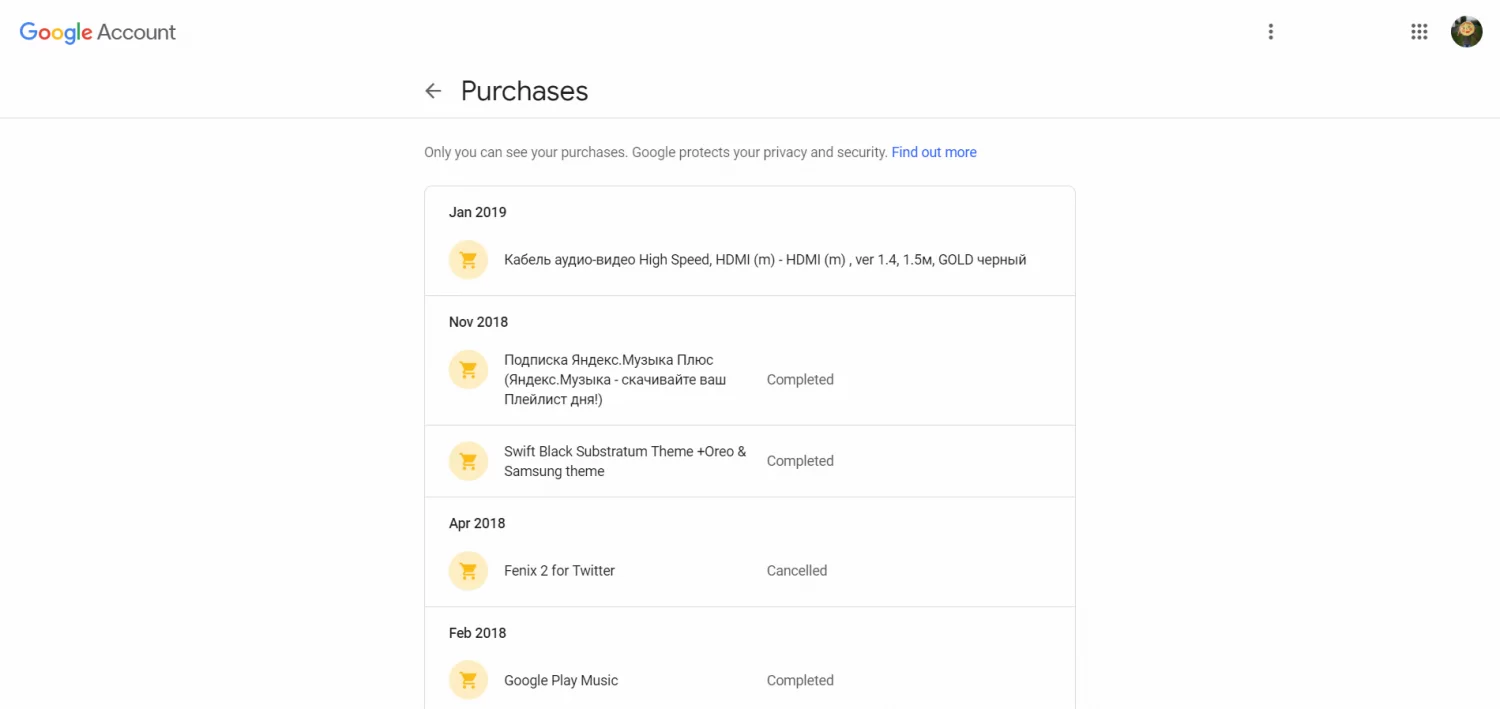
Task: Click the Google Account logo
Action: (x=98, y=32)
